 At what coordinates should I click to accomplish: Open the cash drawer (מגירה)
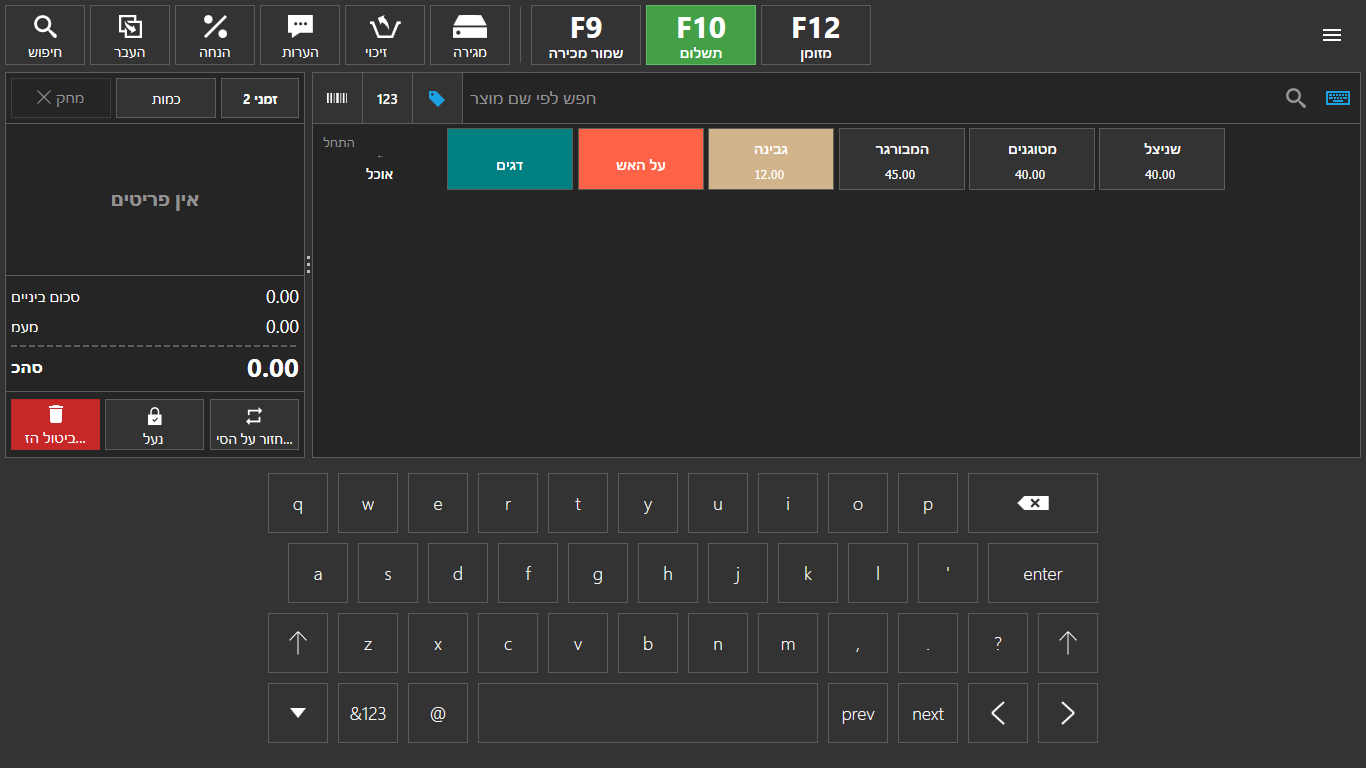470,35
